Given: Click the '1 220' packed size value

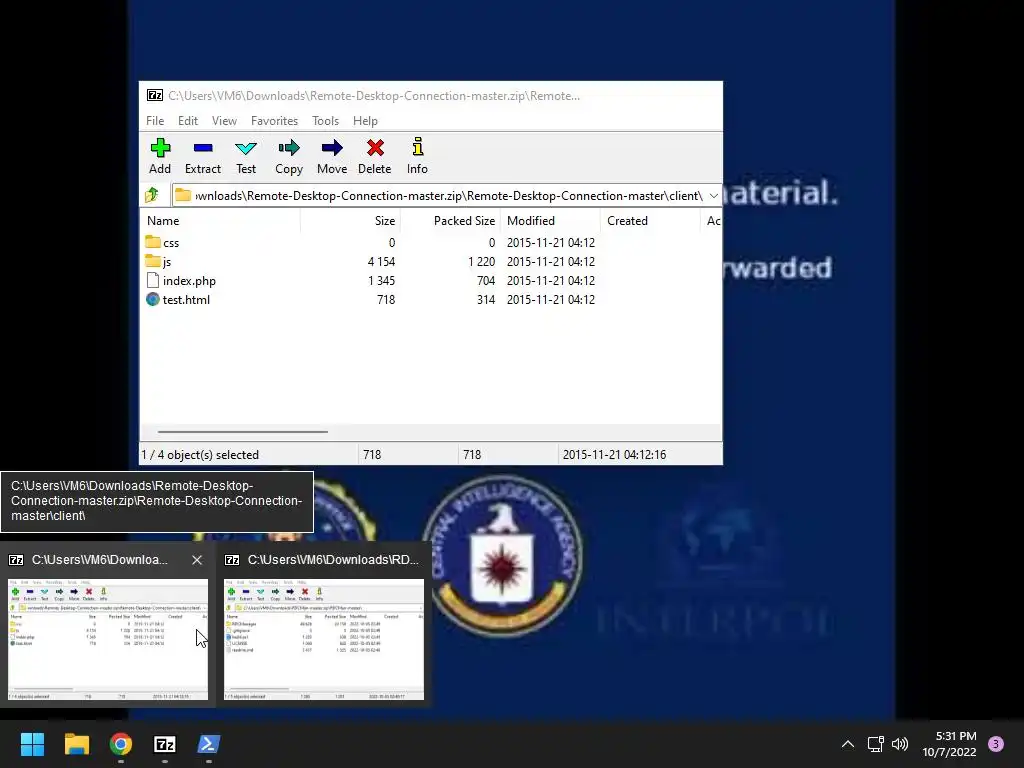Looking at the screenshot, I should [481, 262].
